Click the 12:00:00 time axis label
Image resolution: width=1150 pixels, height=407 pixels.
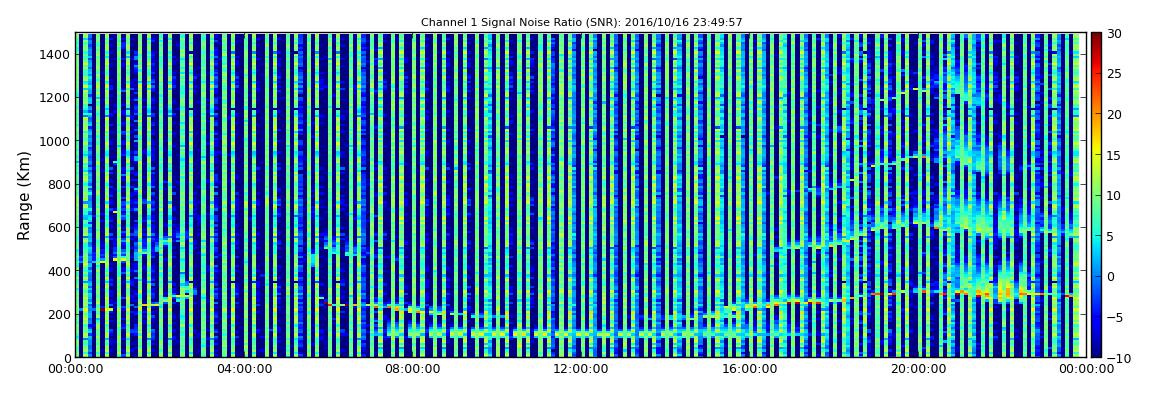(579, 370)
